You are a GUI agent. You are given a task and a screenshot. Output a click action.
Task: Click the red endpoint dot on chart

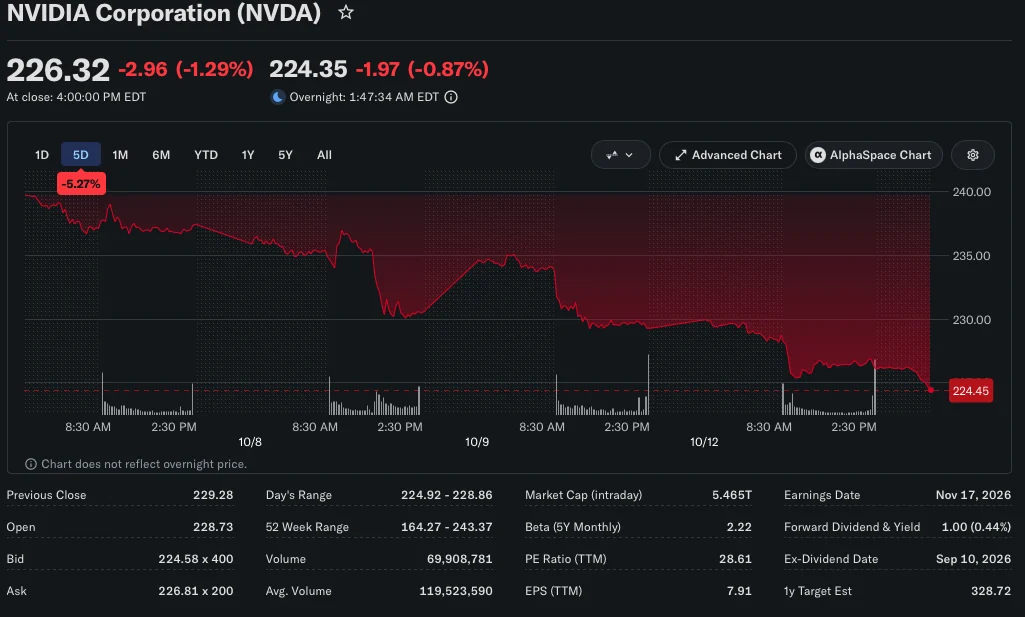(930, 390)
